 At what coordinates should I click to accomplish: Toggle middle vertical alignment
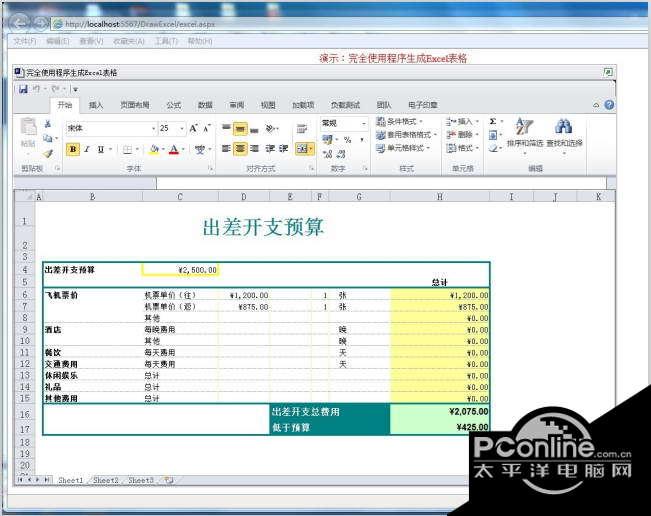240,129
